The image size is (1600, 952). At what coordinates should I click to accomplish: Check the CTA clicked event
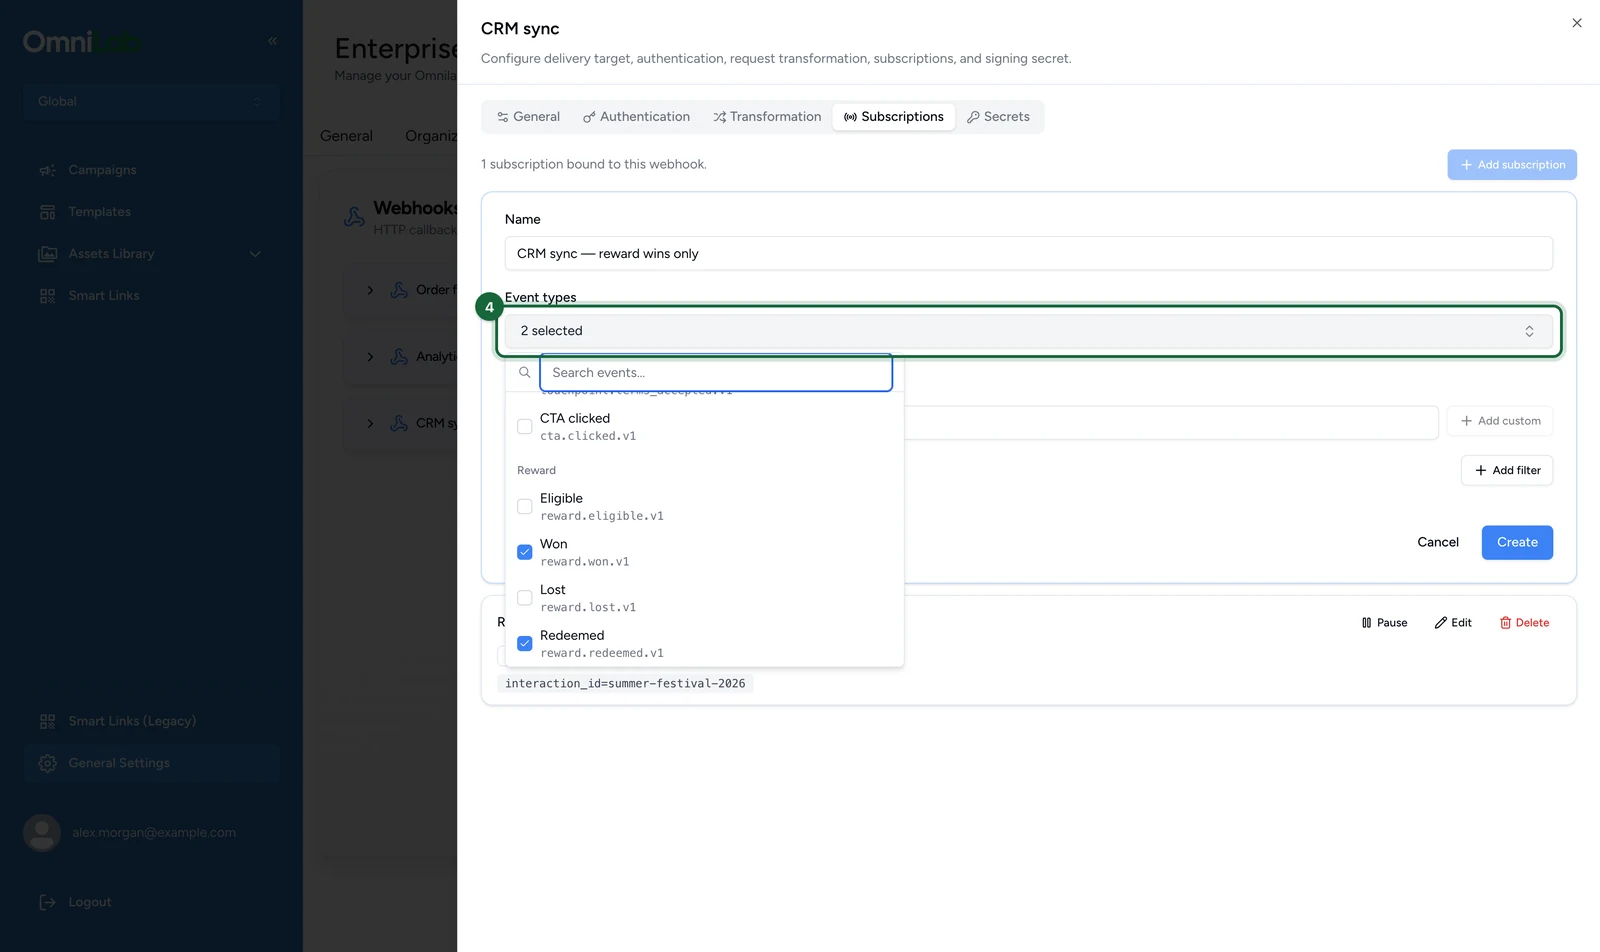[524, 427]
